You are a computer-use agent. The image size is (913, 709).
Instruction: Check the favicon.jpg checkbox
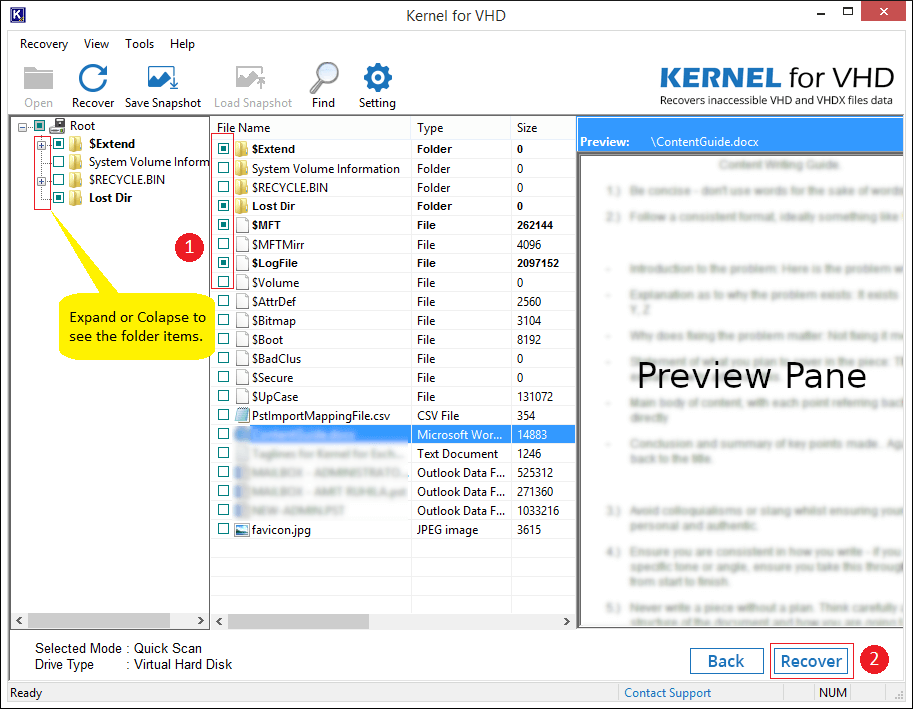pyautogui.click(x=224, y=529)
